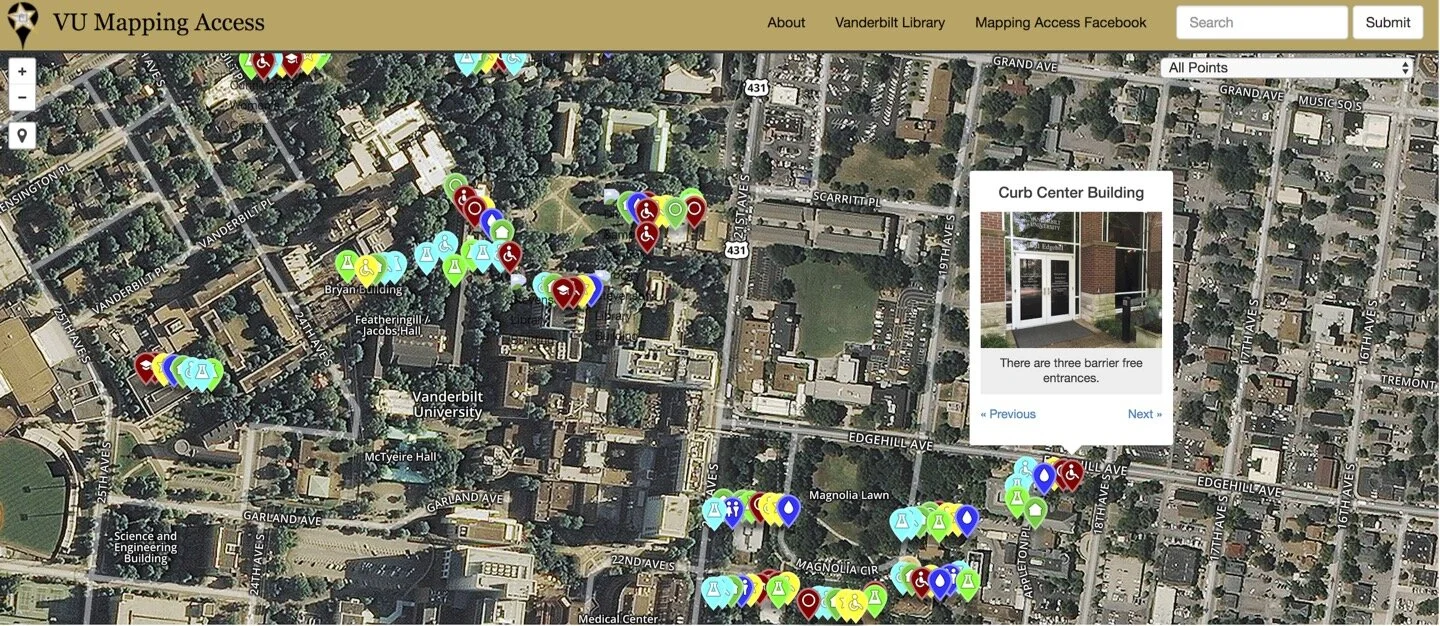The image size is (1440, 626).
Task: Select the red wheelchair accessibility marker near 21st Ave
Action: click(646, 212)
